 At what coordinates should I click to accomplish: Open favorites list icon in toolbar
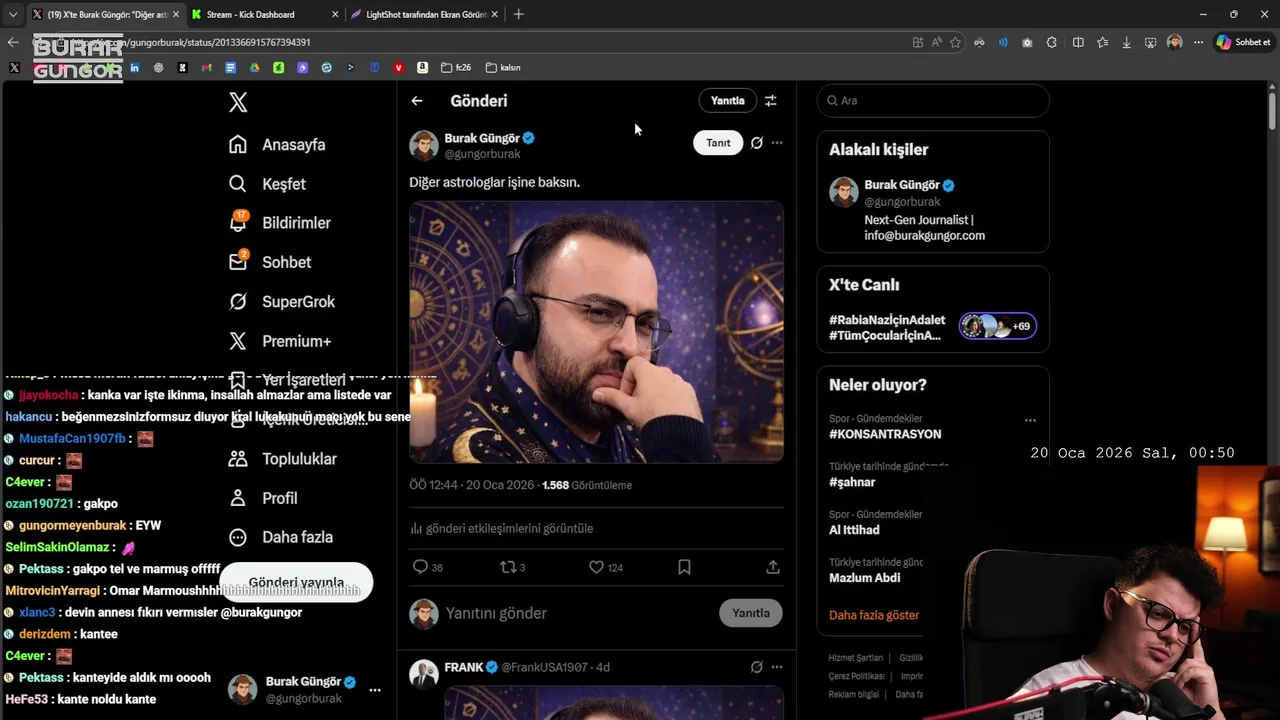(1102, 42)
